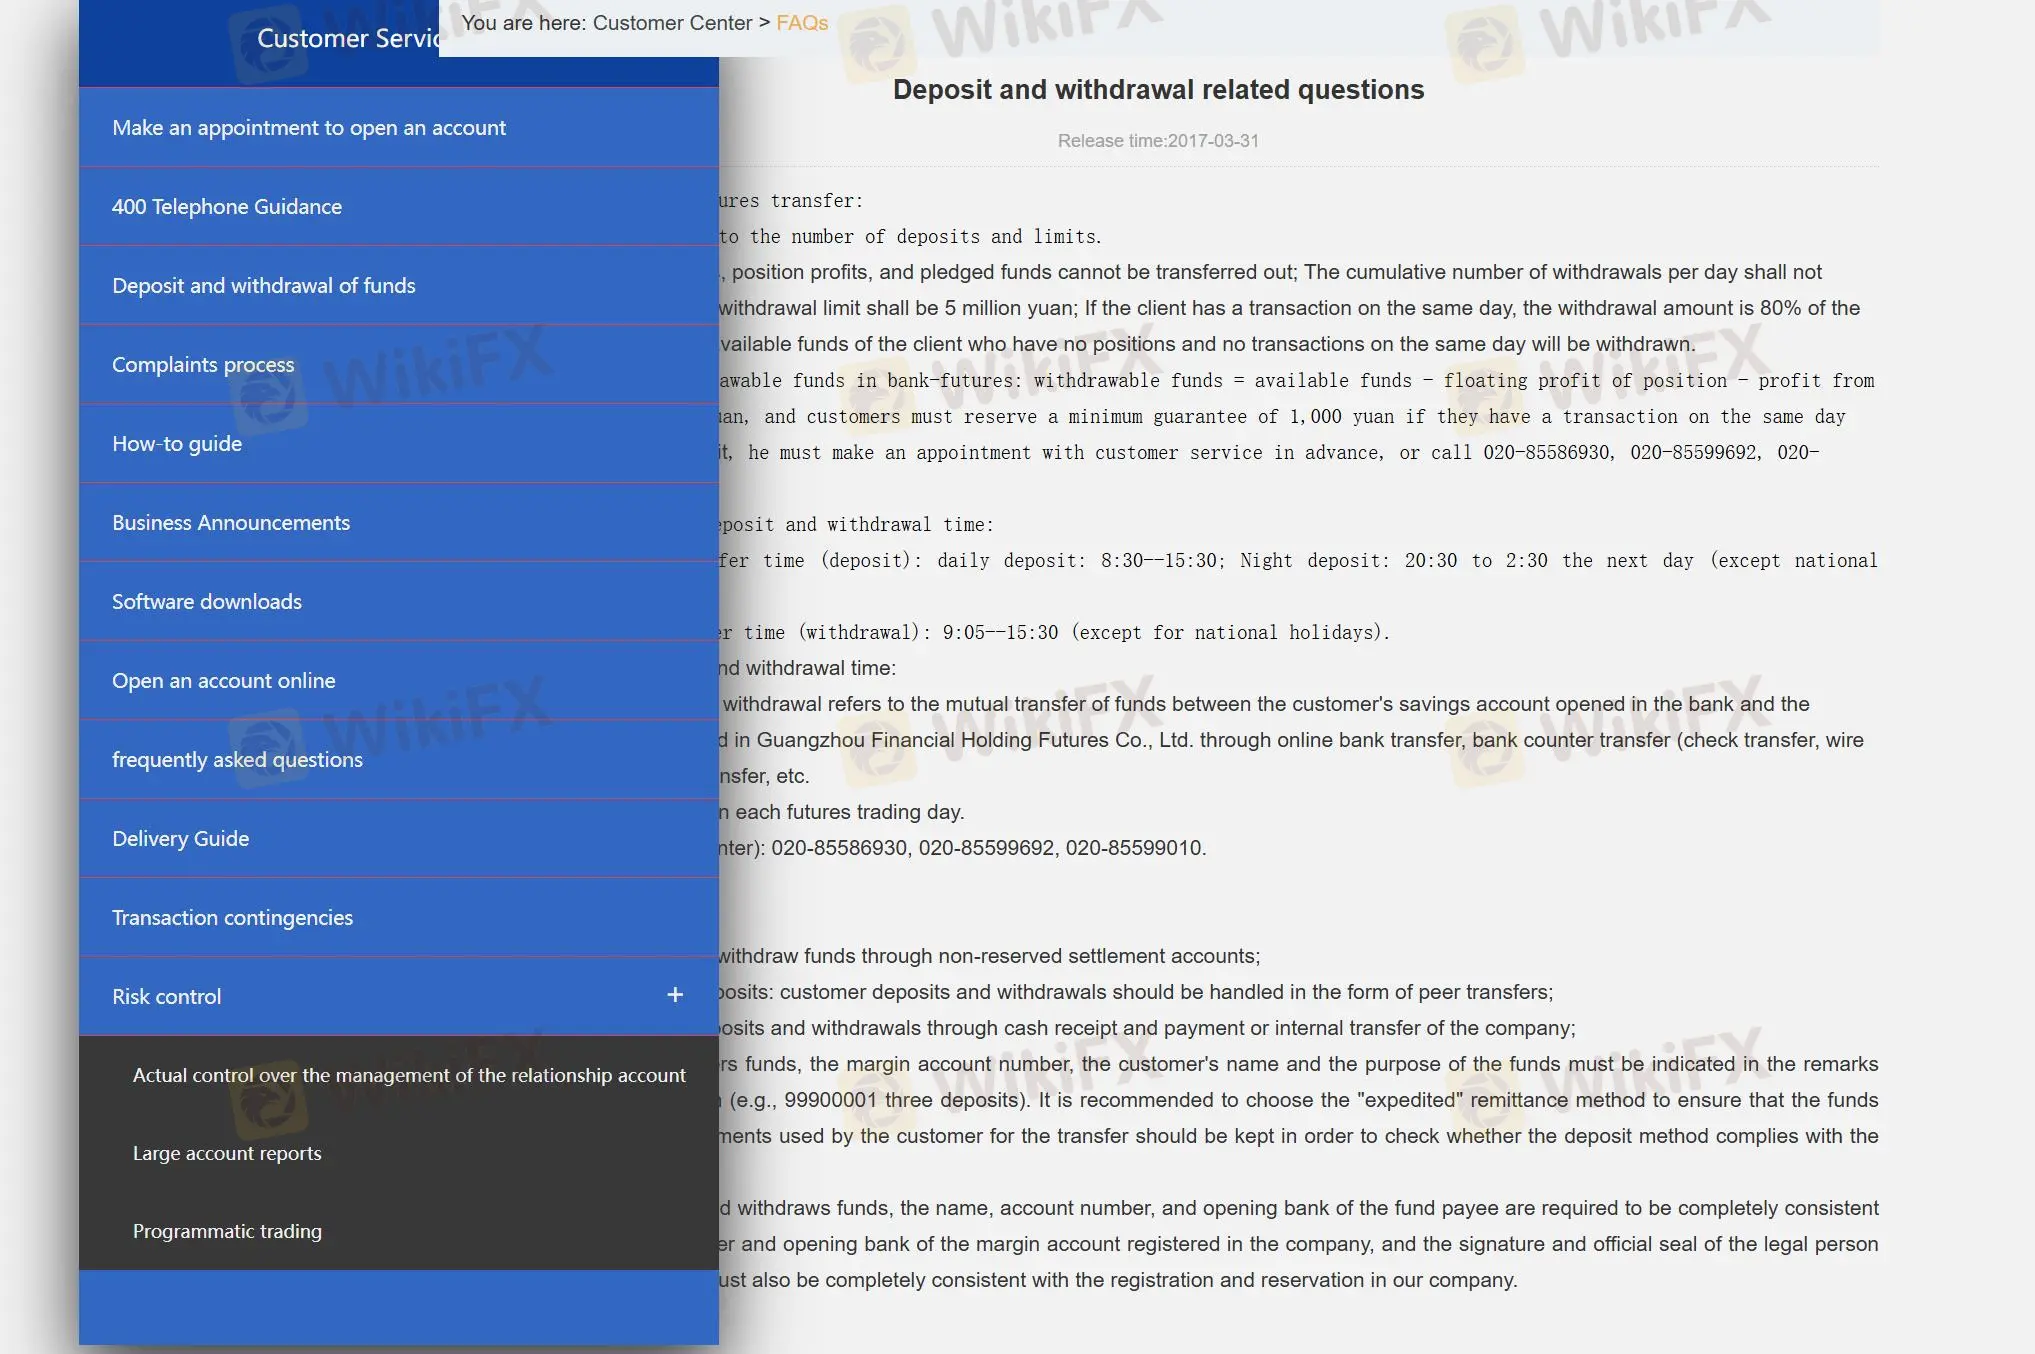The width and height of the screenshot is (2035, 1354).
Task: Select the frequently asked questions menu item
Action: pyautogui.click(x=237, y=757)
